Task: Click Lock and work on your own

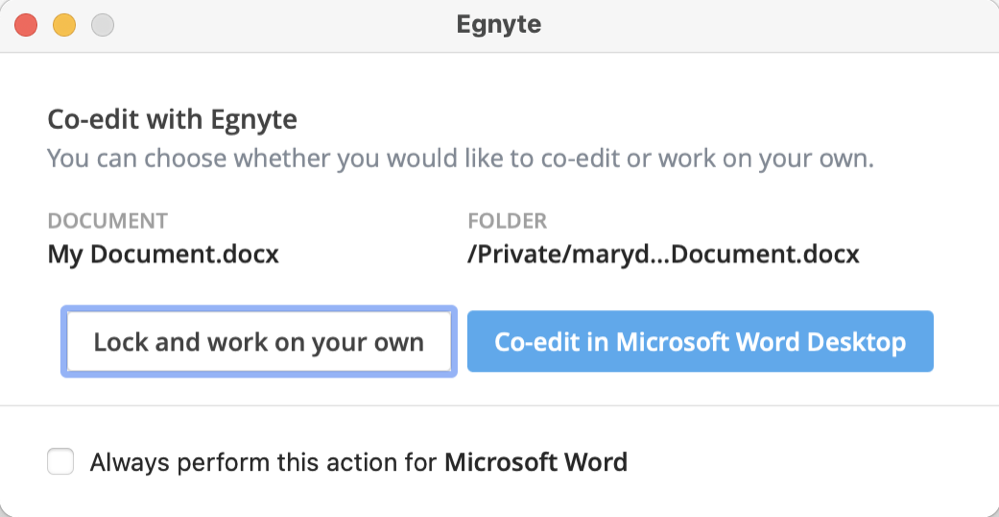Action: click(259, 342)
